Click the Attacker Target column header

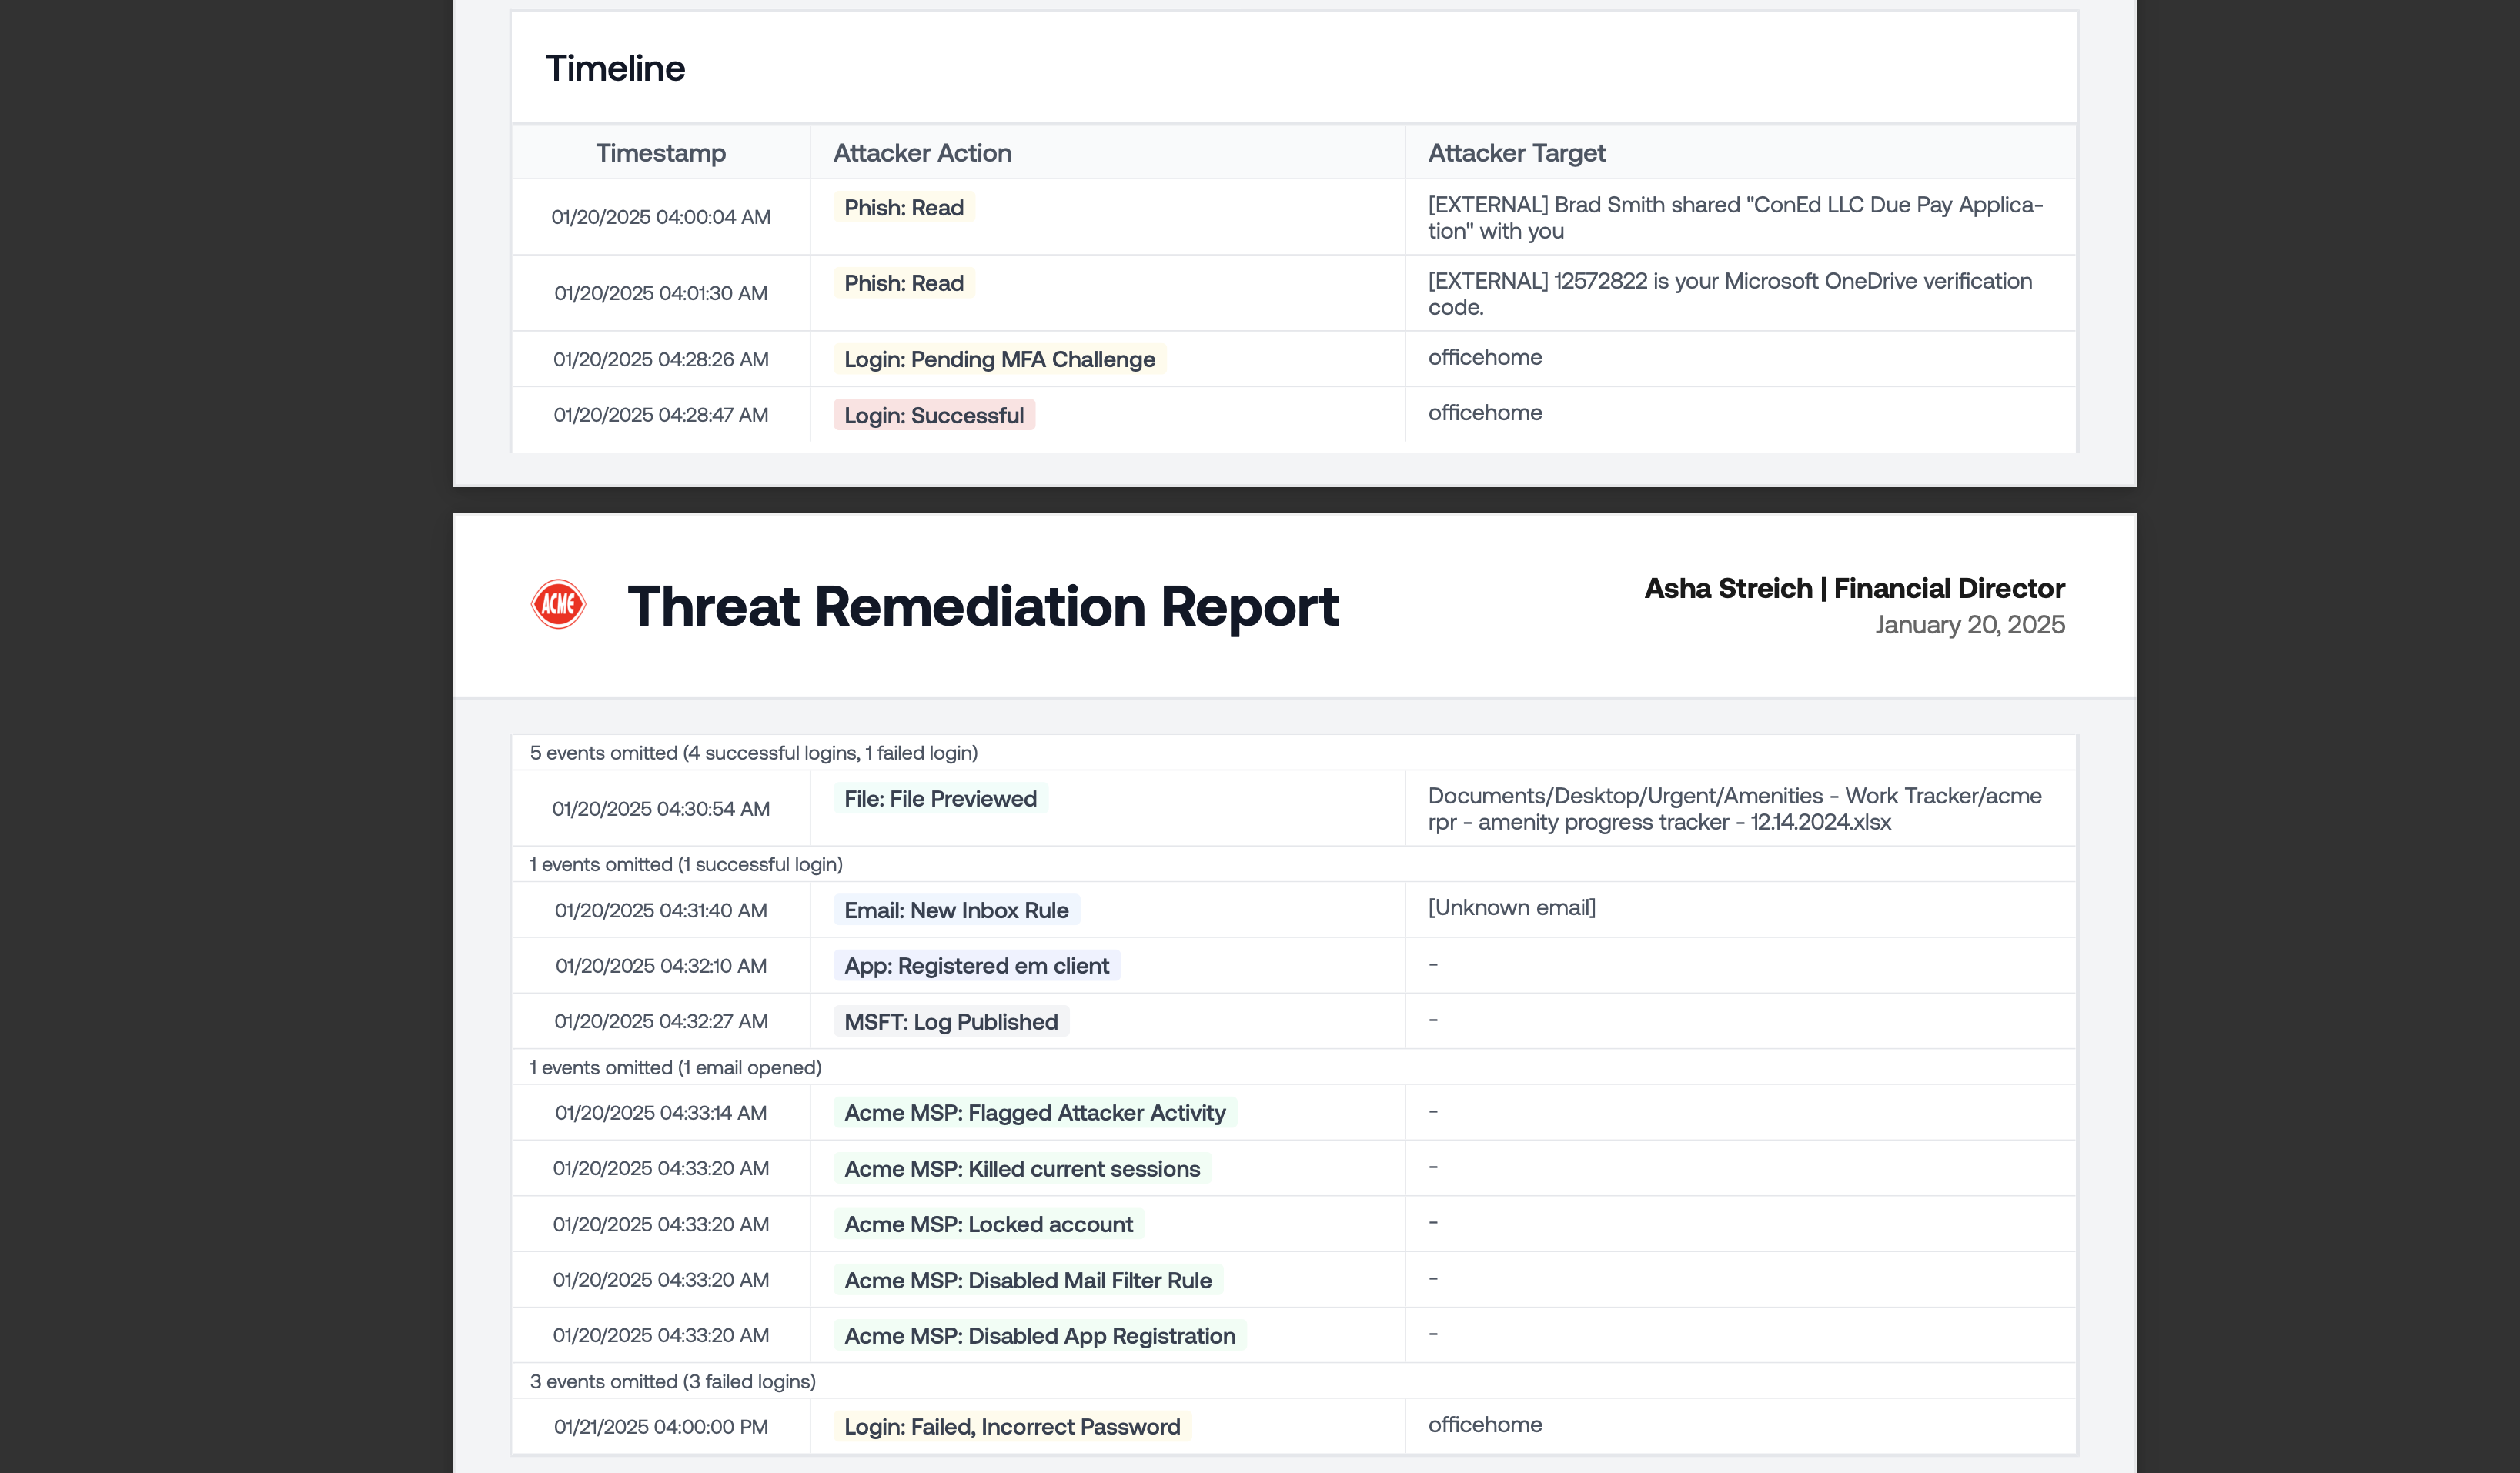pos(1516,153)
